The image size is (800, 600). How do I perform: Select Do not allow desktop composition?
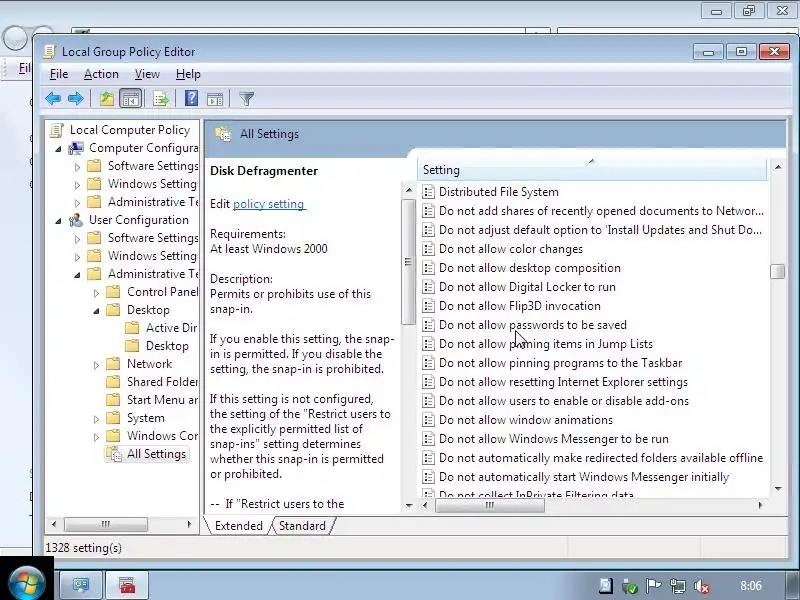click(530, 268)
